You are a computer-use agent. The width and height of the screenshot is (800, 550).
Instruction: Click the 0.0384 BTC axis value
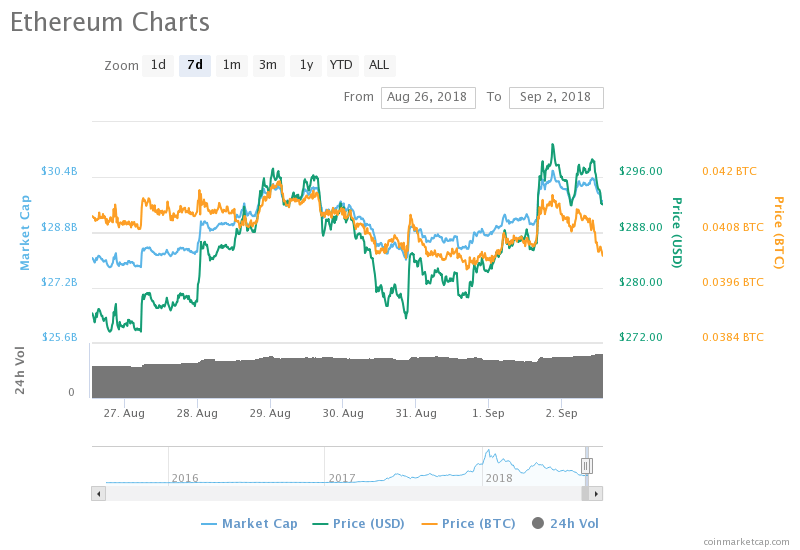coord(733,337)
